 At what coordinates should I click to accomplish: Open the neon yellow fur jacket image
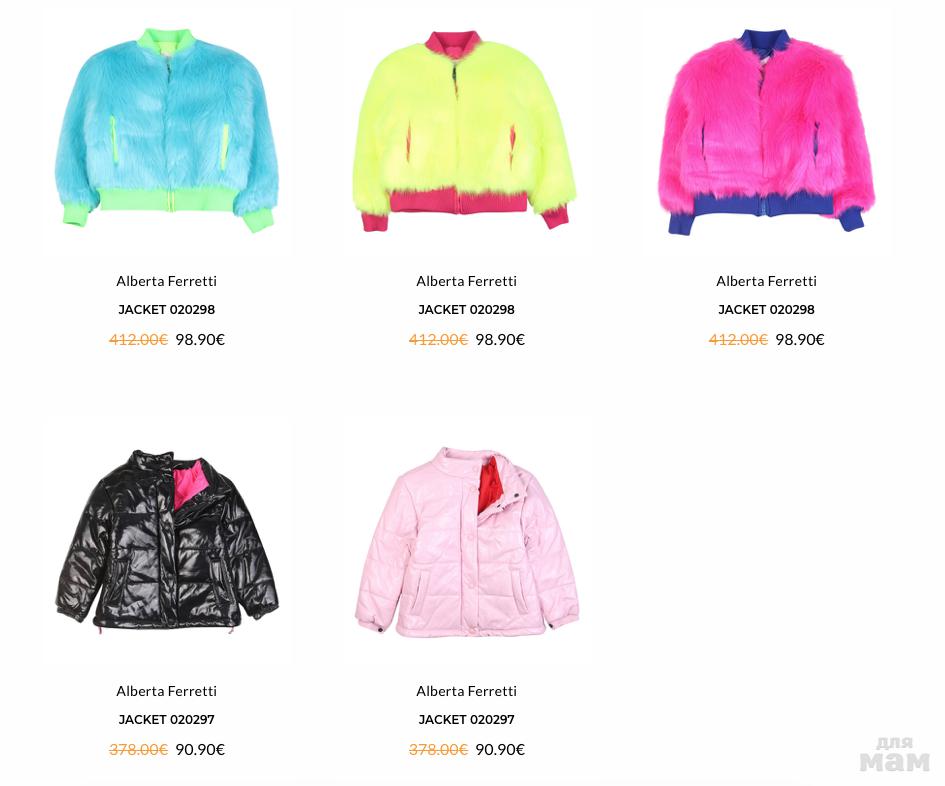(x=465, y=130)
